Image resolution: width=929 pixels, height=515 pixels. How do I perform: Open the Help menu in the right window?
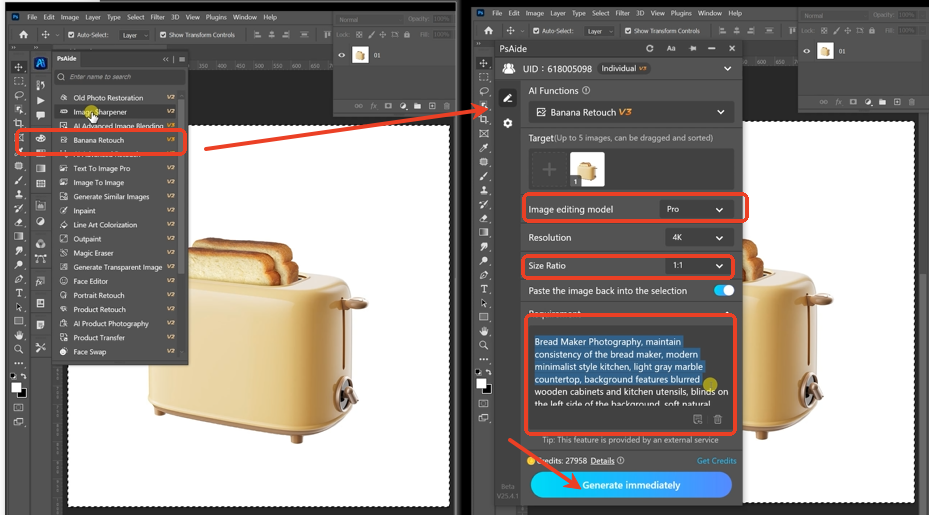point(735,13)
